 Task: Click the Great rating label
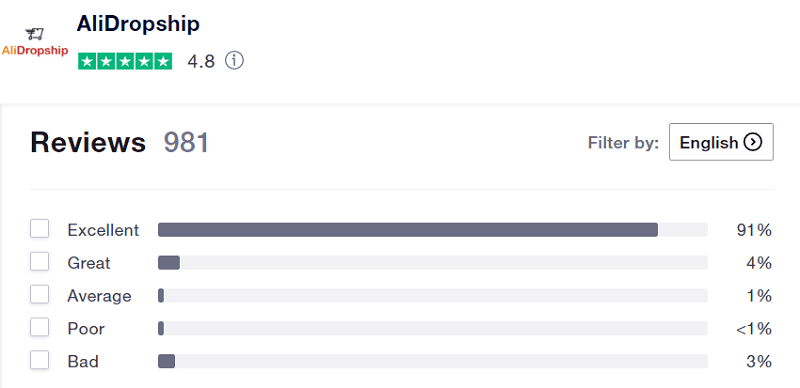point(89,263)
